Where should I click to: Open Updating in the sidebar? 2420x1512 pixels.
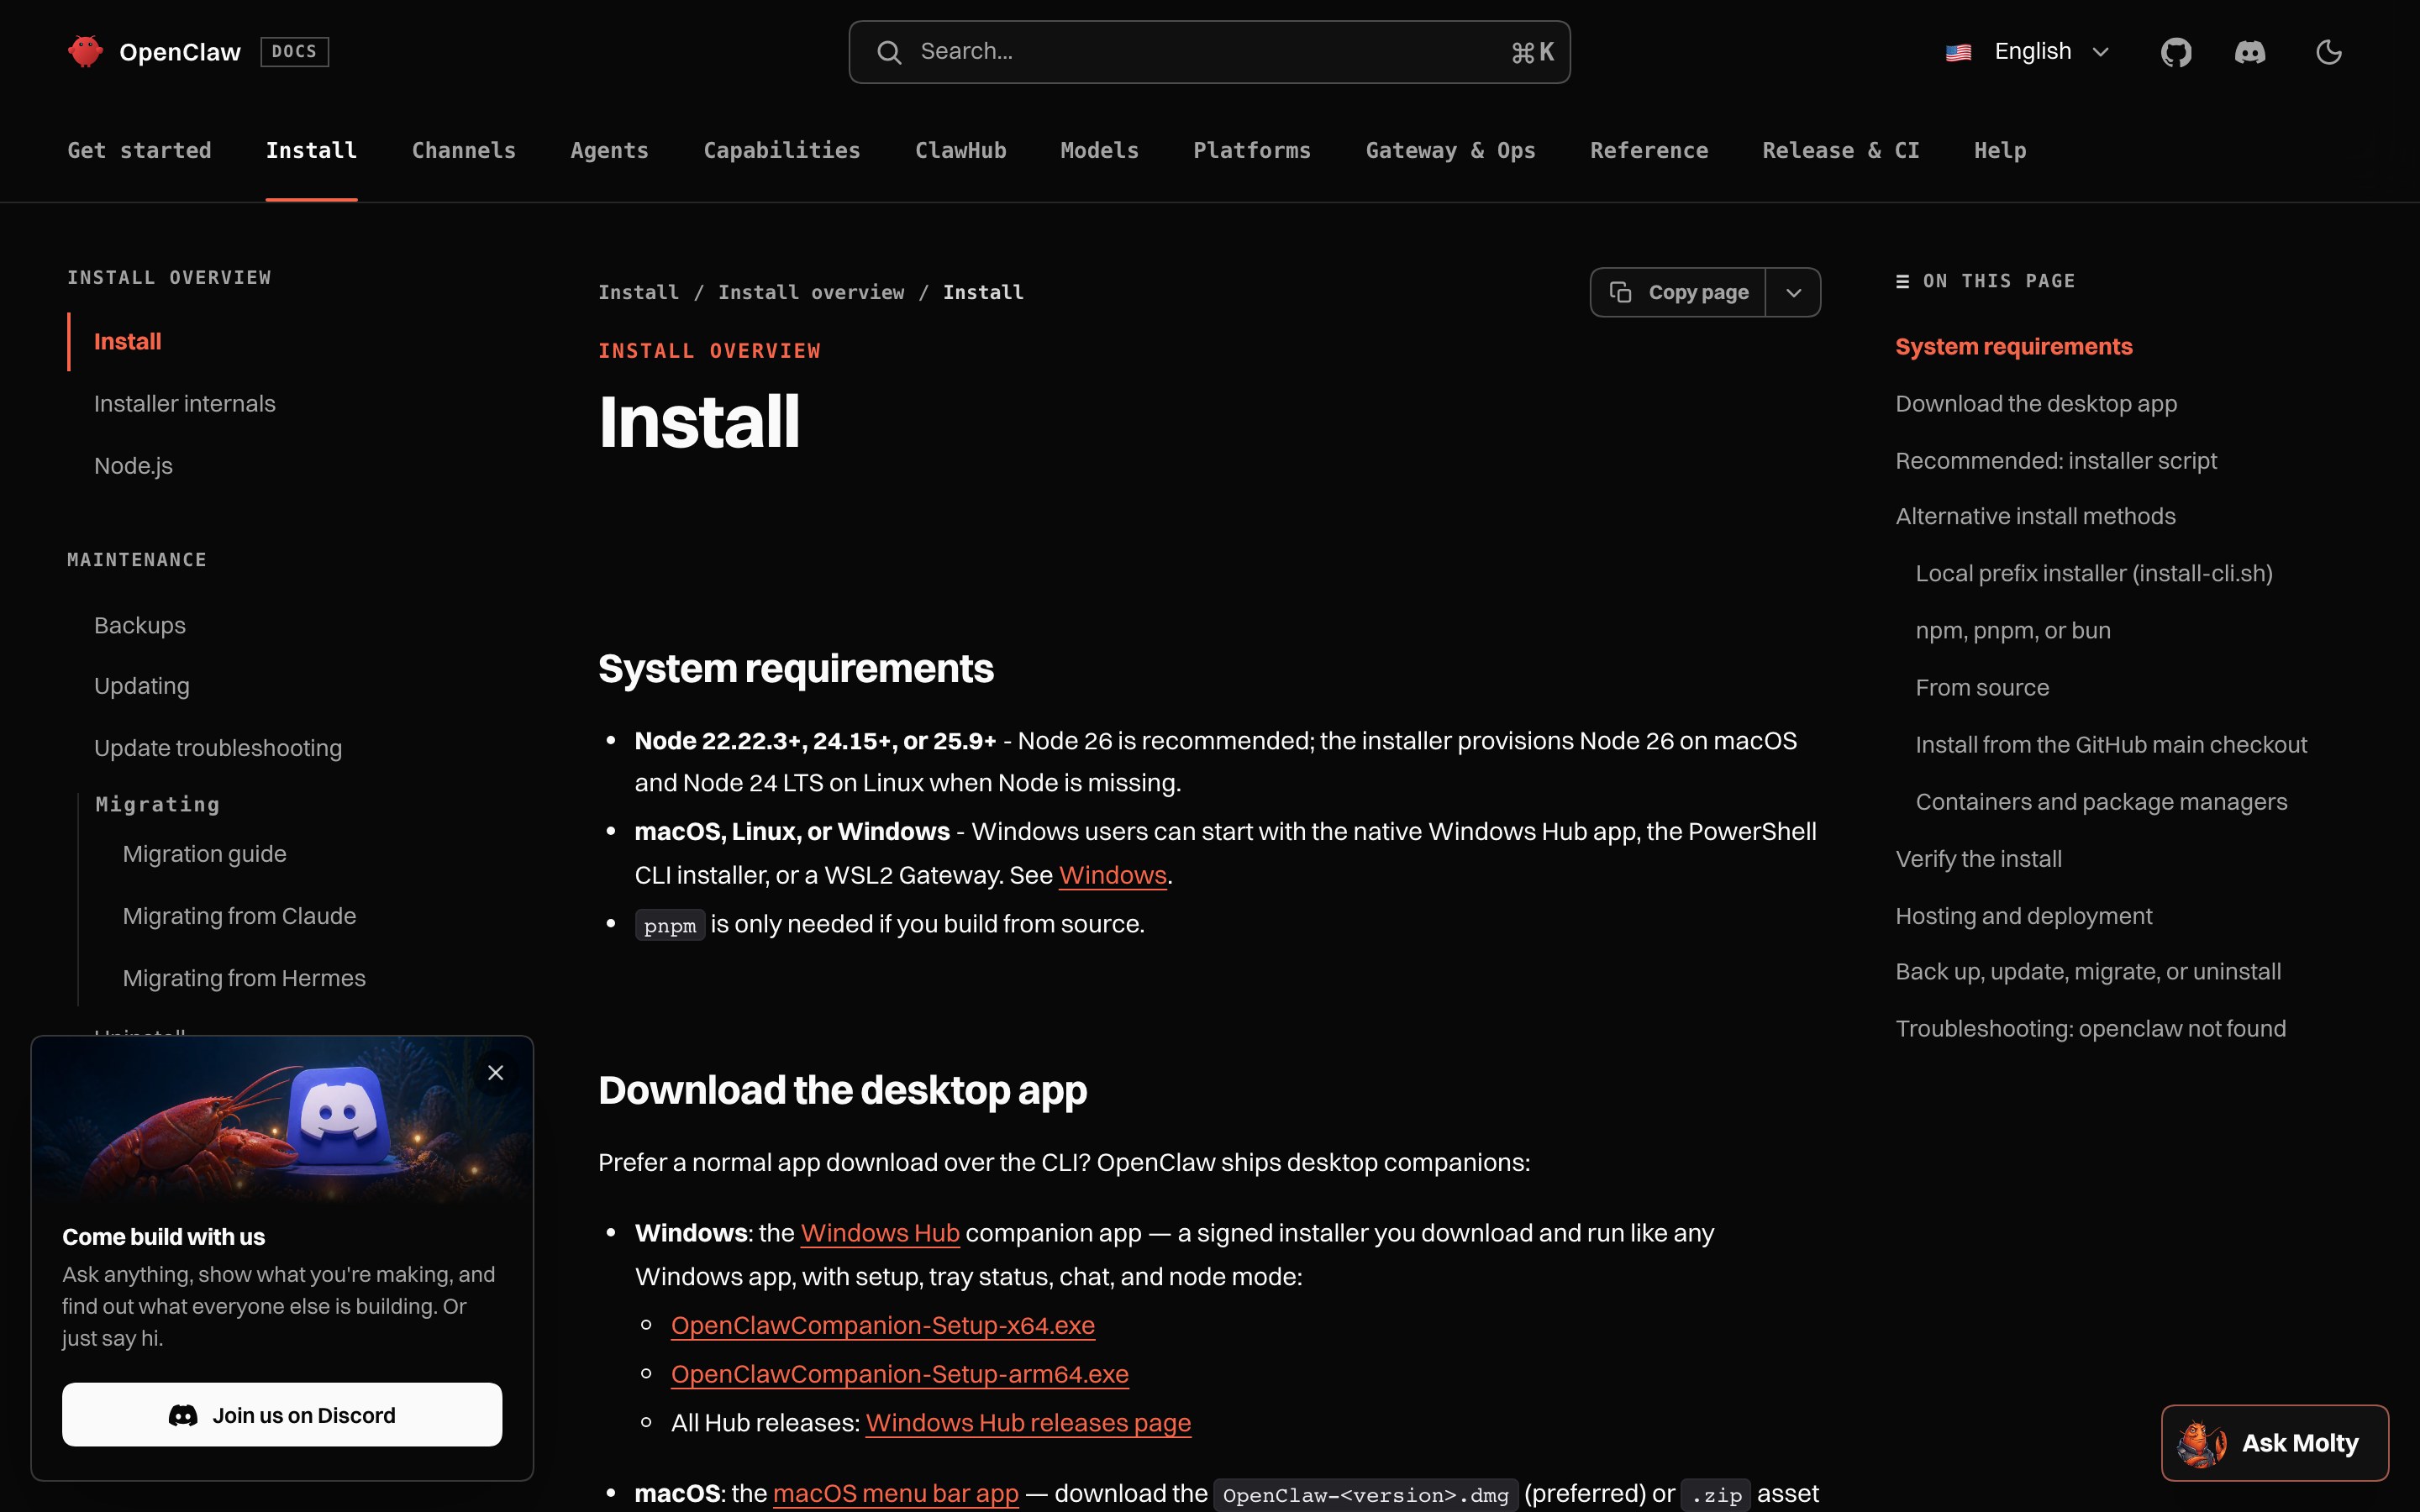tap(142, 686)
